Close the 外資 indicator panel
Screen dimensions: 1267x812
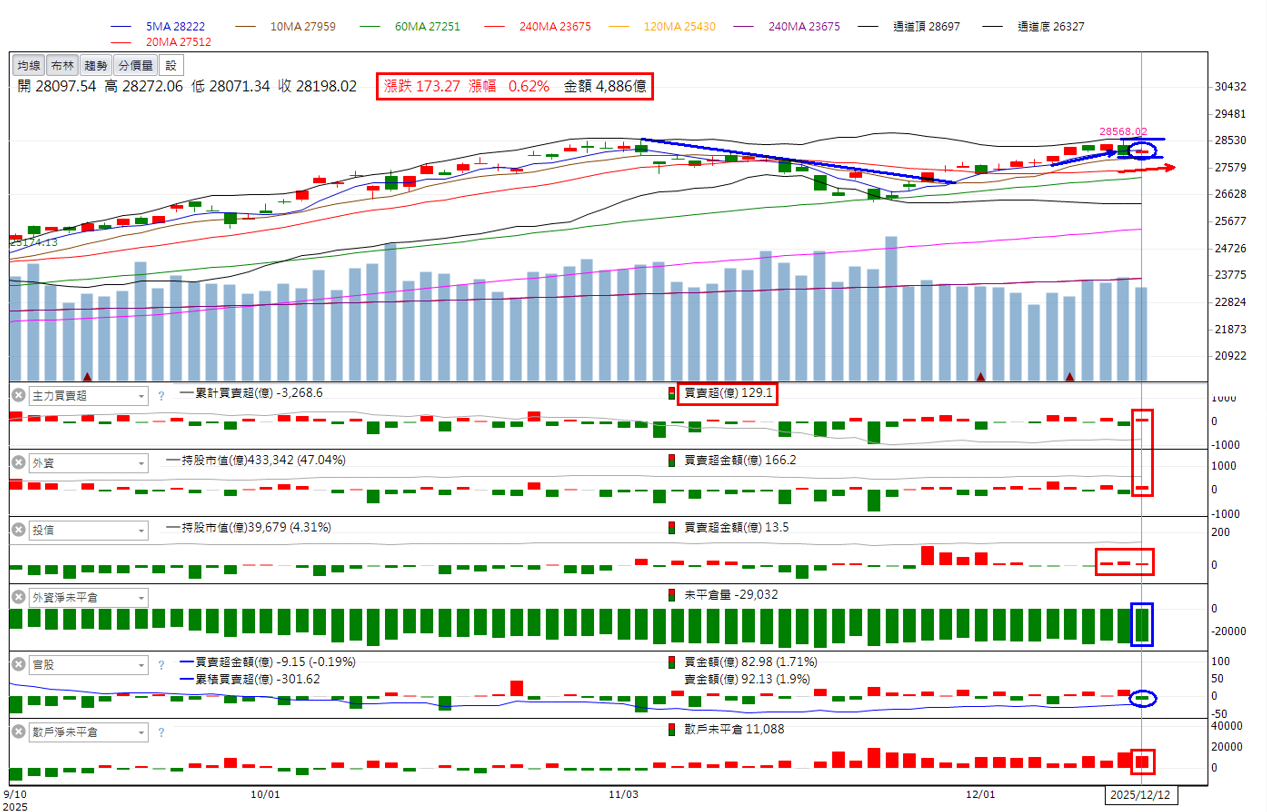coord(18,463)
